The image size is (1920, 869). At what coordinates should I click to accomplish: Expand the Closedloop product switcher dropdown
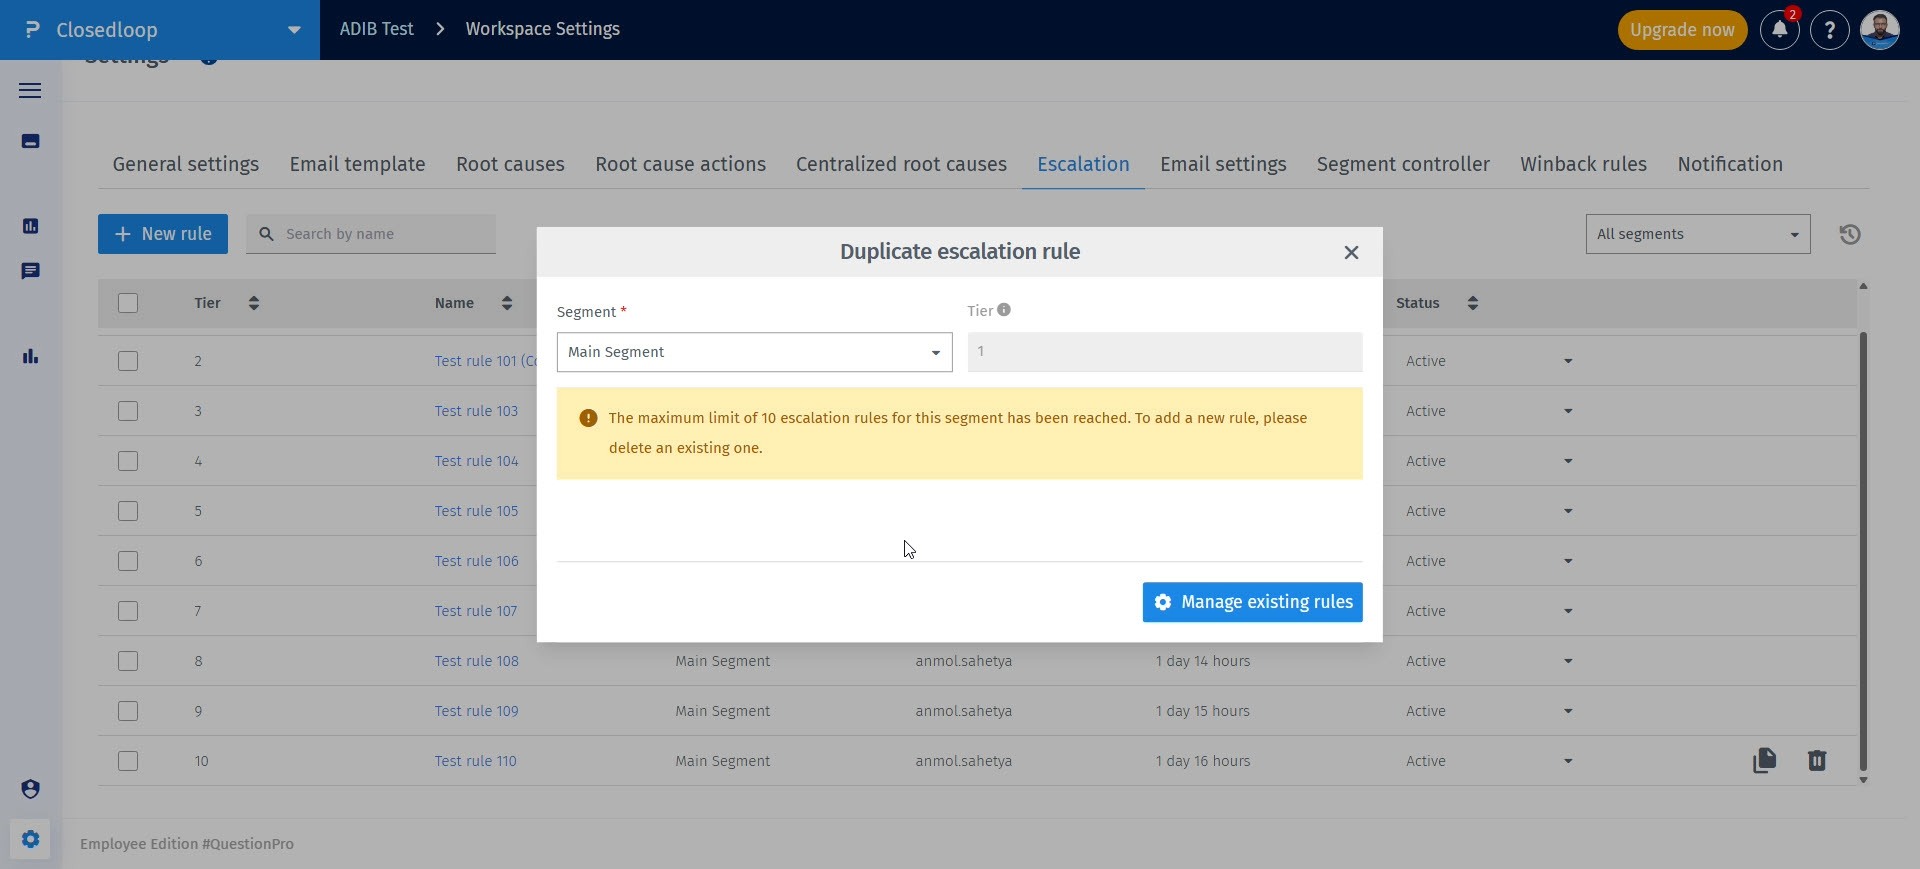point(294,30)
